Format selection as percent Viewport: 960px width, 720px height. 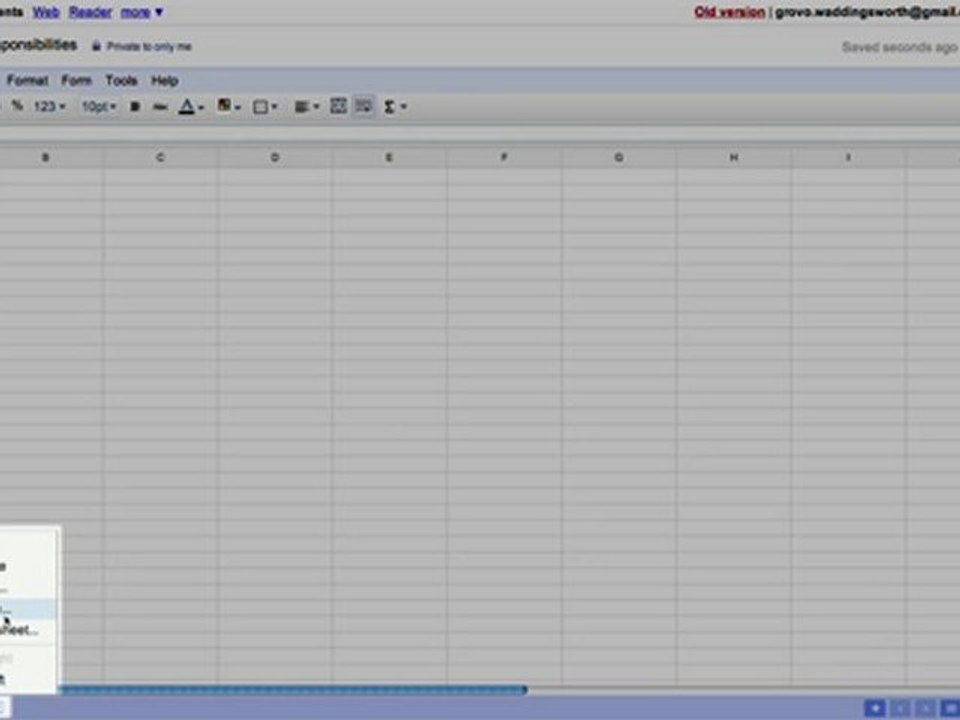17,106
